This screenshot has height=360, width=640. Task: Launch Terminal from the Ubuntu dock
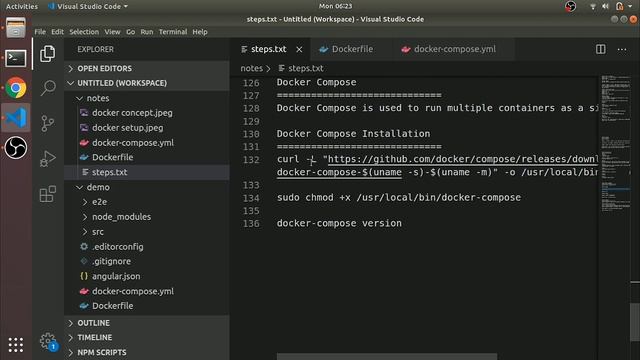16,58
